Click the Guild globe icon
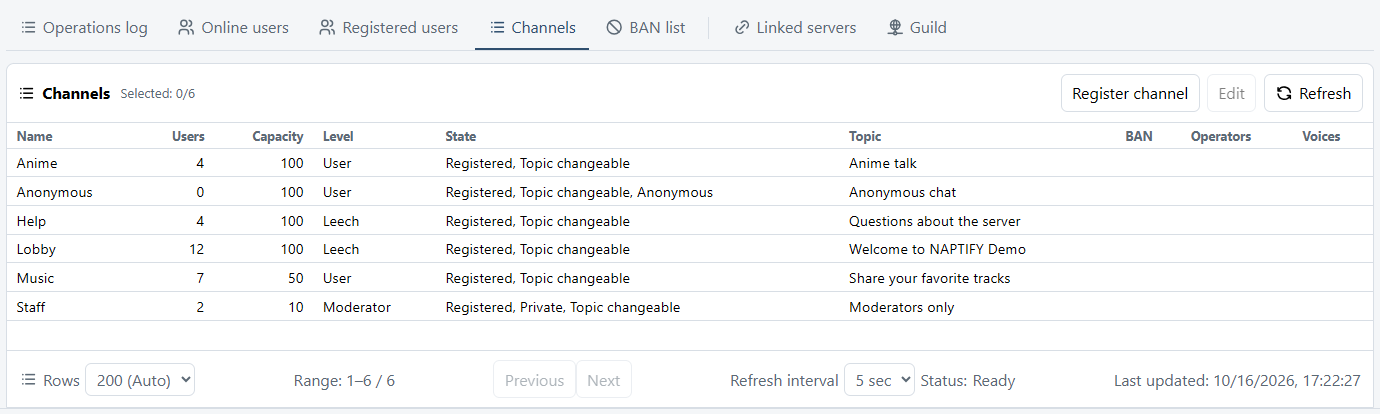1380x414 pixels. coord(895,28)
